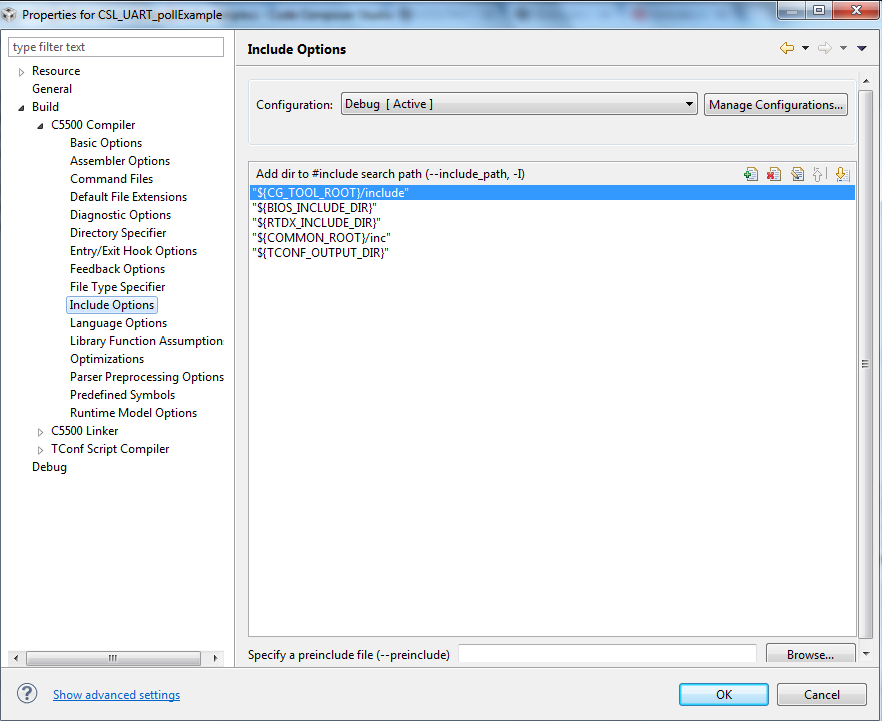The height and width of the screenshot is (721, 882).
Task: Click the Help question mark icon
Action: click(27, 694)
